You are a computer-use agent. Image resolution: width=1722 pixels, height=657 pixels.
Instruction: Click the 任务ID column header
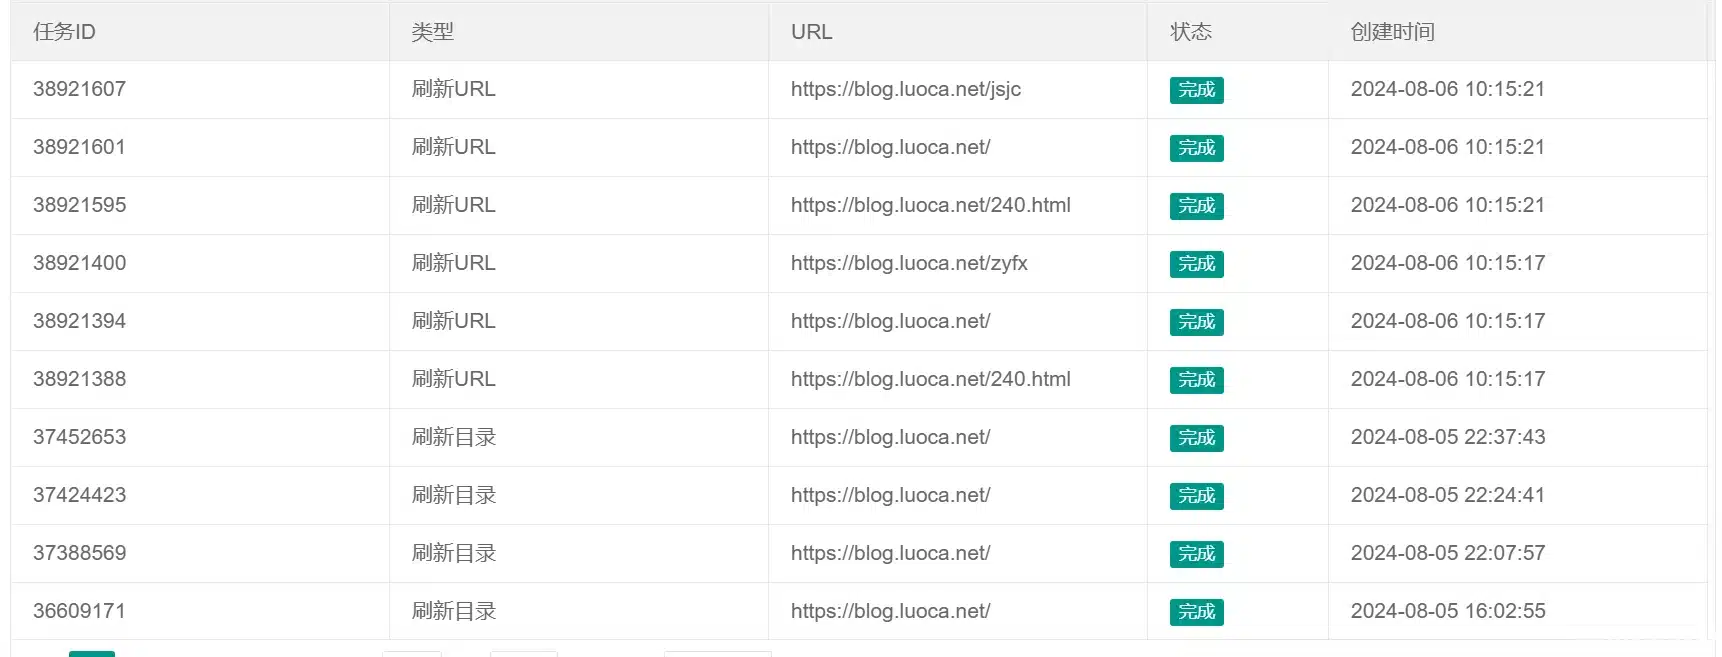point(64,32)
